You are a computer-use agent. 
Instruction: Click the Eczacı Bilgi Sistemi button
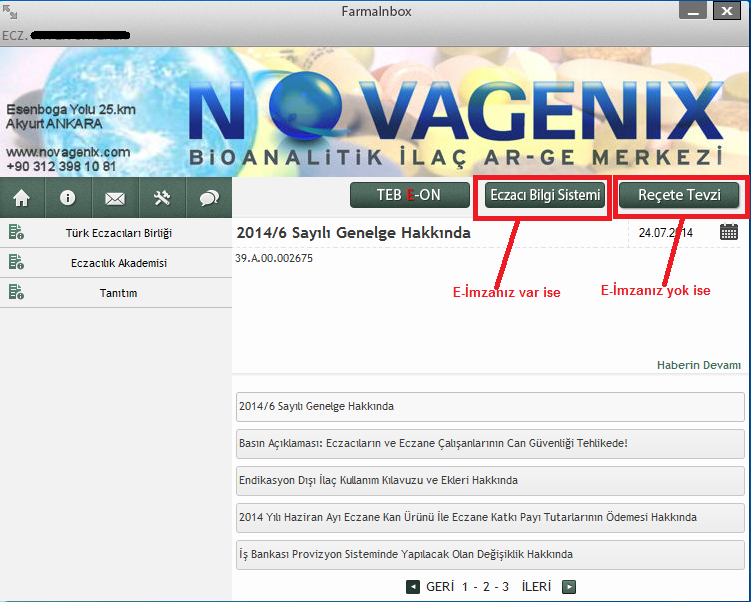pos(545,194)
